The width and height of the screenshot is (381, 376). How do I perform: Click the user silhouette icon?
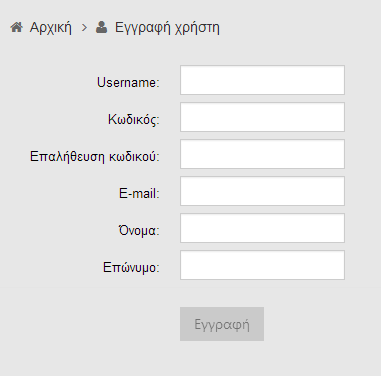[x=101, y=27]
